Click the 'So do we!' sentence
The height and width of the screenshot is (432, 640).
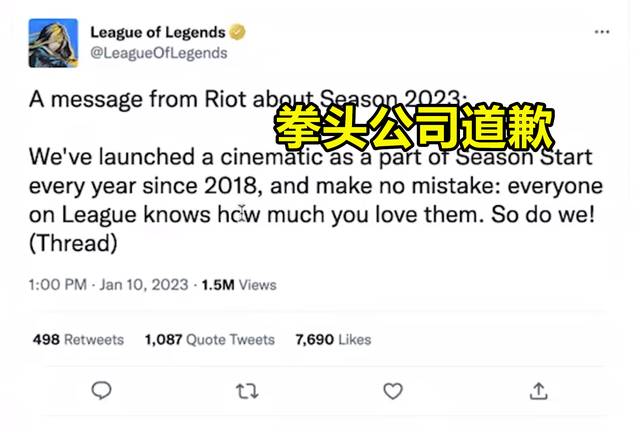point(543,214)
